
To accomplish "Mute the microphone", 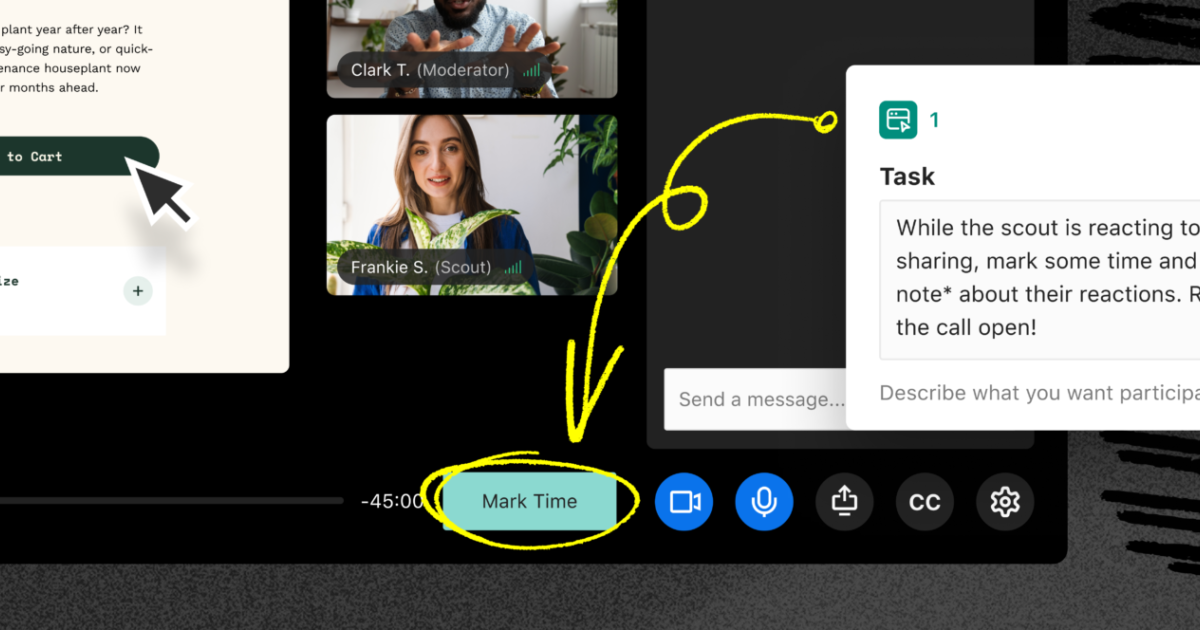I will [764, 501].
